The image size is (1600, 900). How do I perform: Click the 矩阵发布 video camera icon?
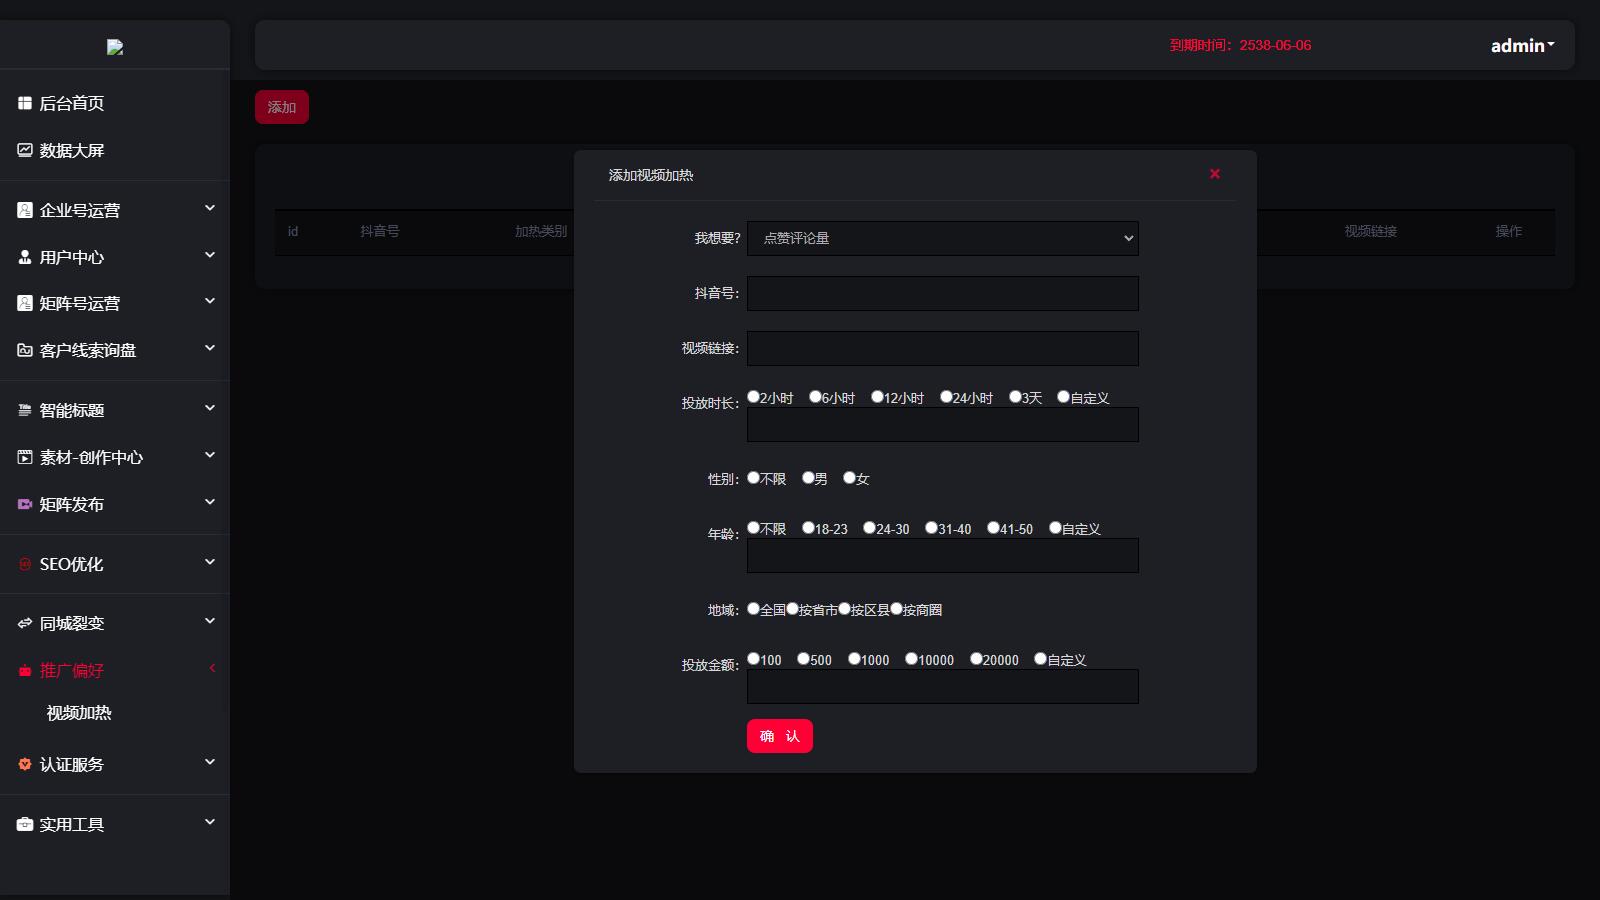(25, 504)
